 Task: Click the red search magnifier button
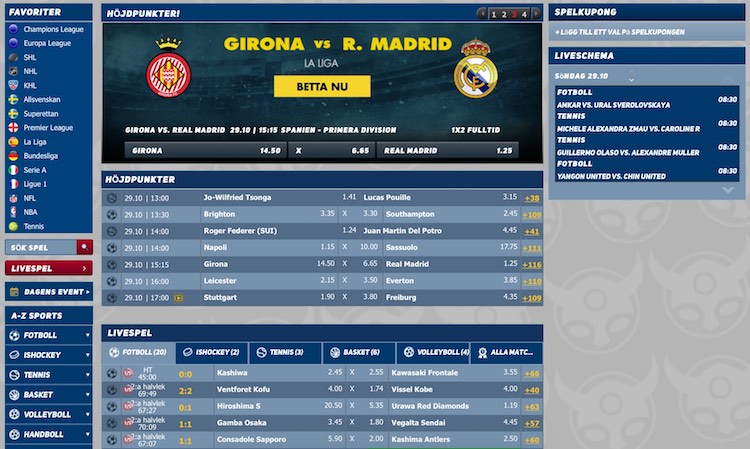tap(84, 247)
